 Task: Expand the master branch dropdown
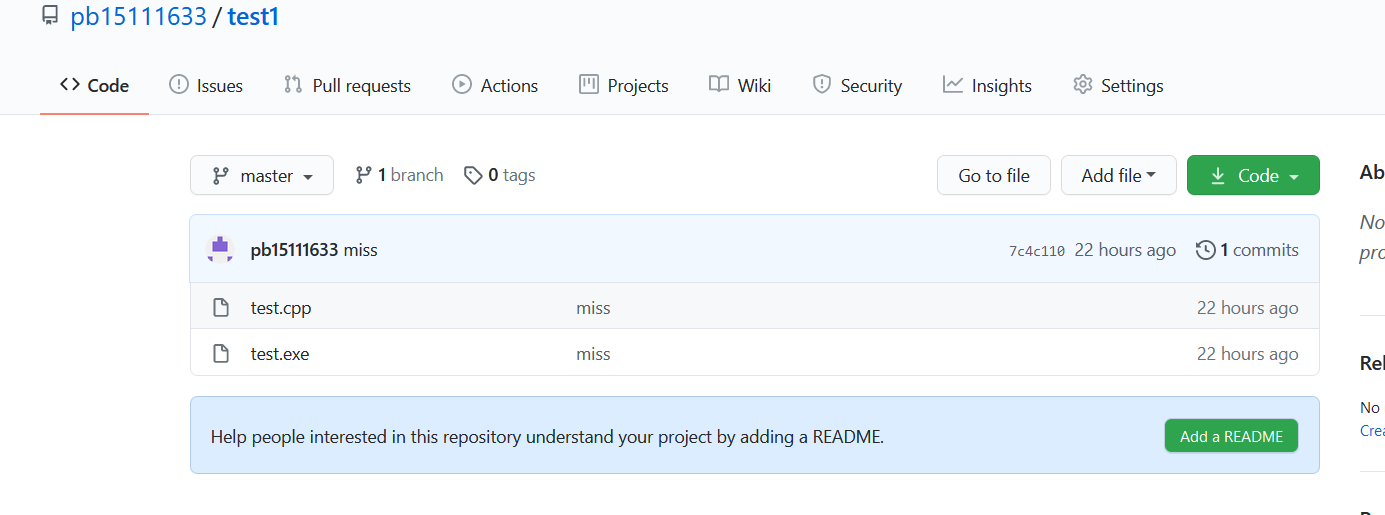coord(263,176)
